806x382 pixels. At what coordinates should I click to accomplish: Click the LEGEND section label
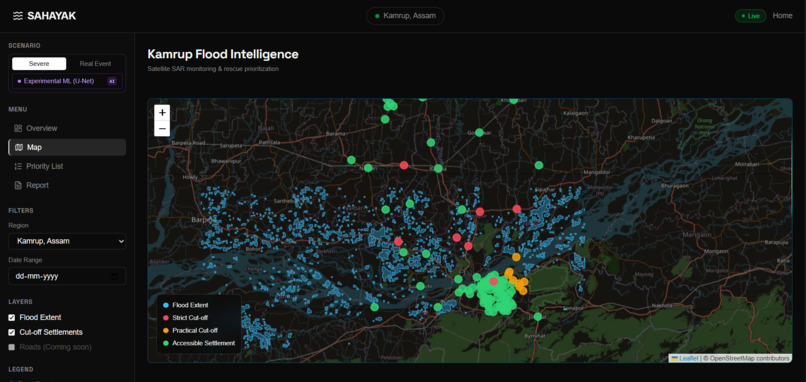pos(21,369)
